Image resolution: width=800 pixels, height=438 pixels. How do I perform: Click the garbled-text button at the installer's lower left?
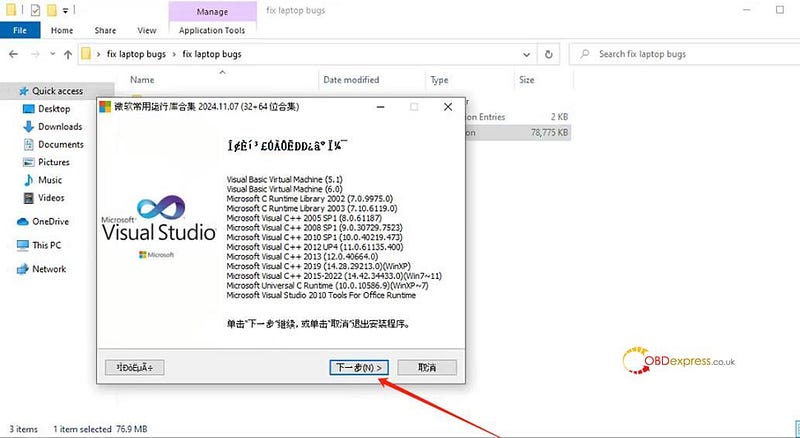point(135,367)
